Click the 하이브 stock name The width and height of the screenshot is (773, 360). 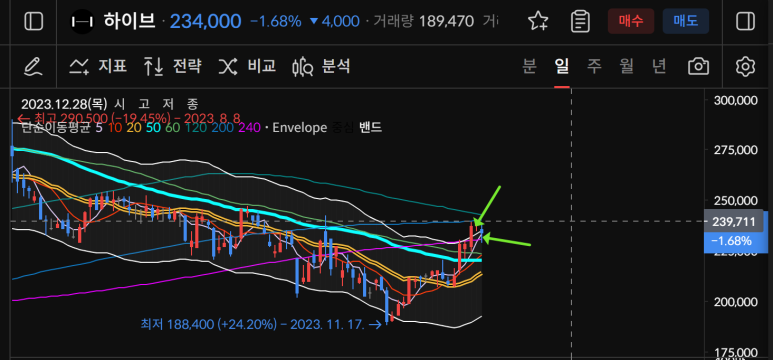coord(129,21)
